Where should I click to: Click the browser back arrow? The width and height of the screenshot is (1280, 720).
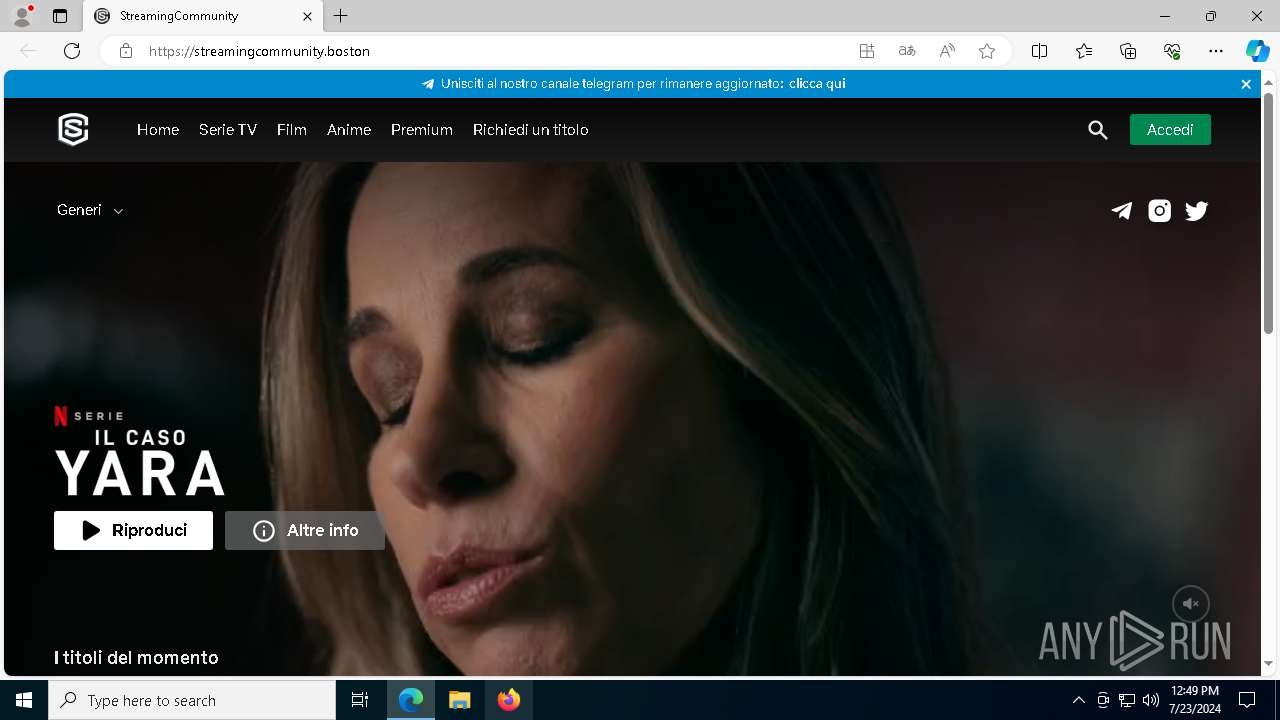click(28, 51)
